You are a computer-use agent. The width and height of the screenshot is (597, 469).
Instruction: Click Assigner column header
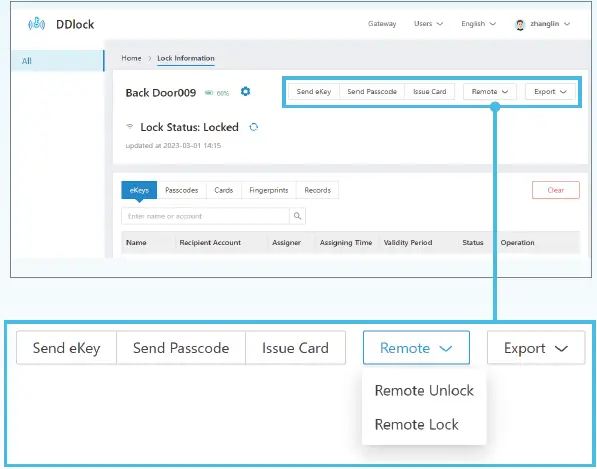tap(286, 242)
